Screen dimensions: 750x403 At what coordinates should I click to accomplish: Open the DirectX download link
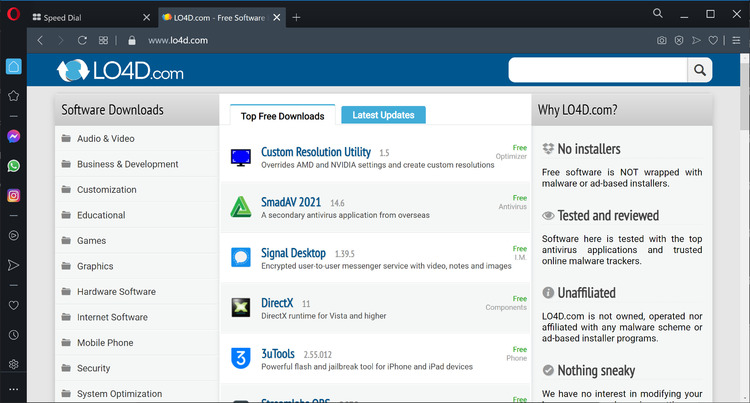pyautogui.click(x=277, y=303)
